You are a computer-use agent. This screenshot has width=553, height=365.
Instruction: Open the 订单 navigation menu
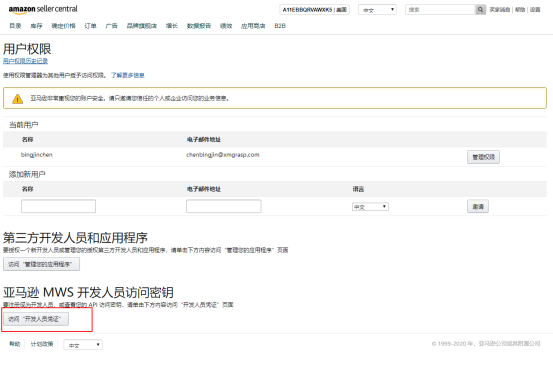[90, 26]
